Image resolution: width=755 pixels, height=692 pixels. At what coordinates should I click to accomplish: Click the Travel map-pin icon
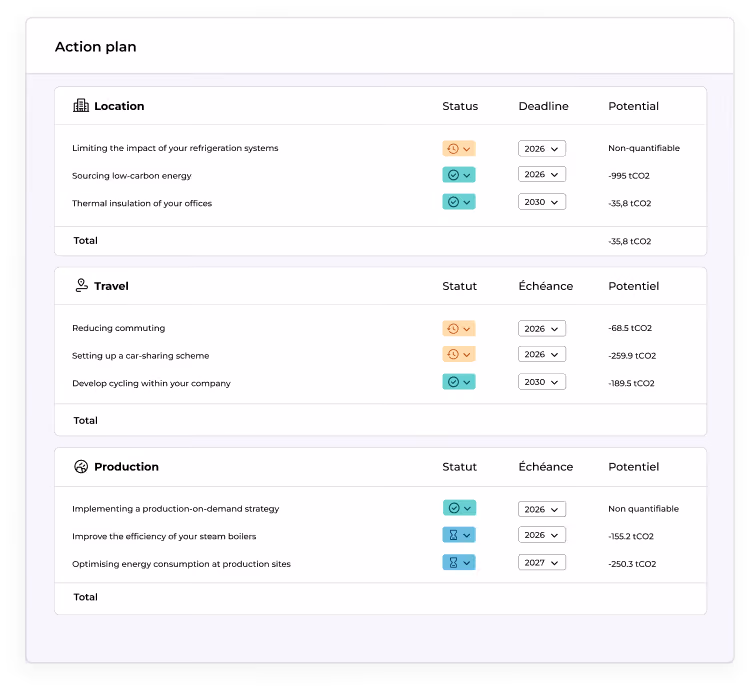81,286
